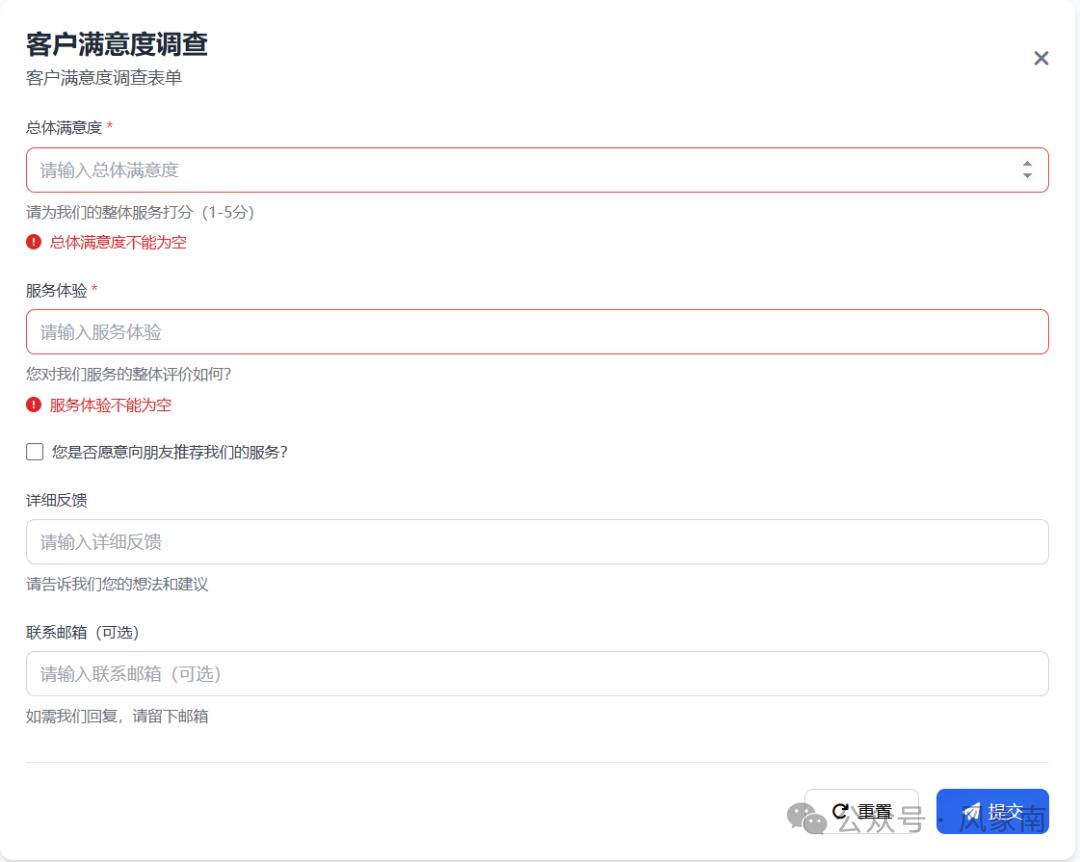Click the error alert icon beside 服务体验不能为空
The image size is (1080, 862).
click(32, 405)
